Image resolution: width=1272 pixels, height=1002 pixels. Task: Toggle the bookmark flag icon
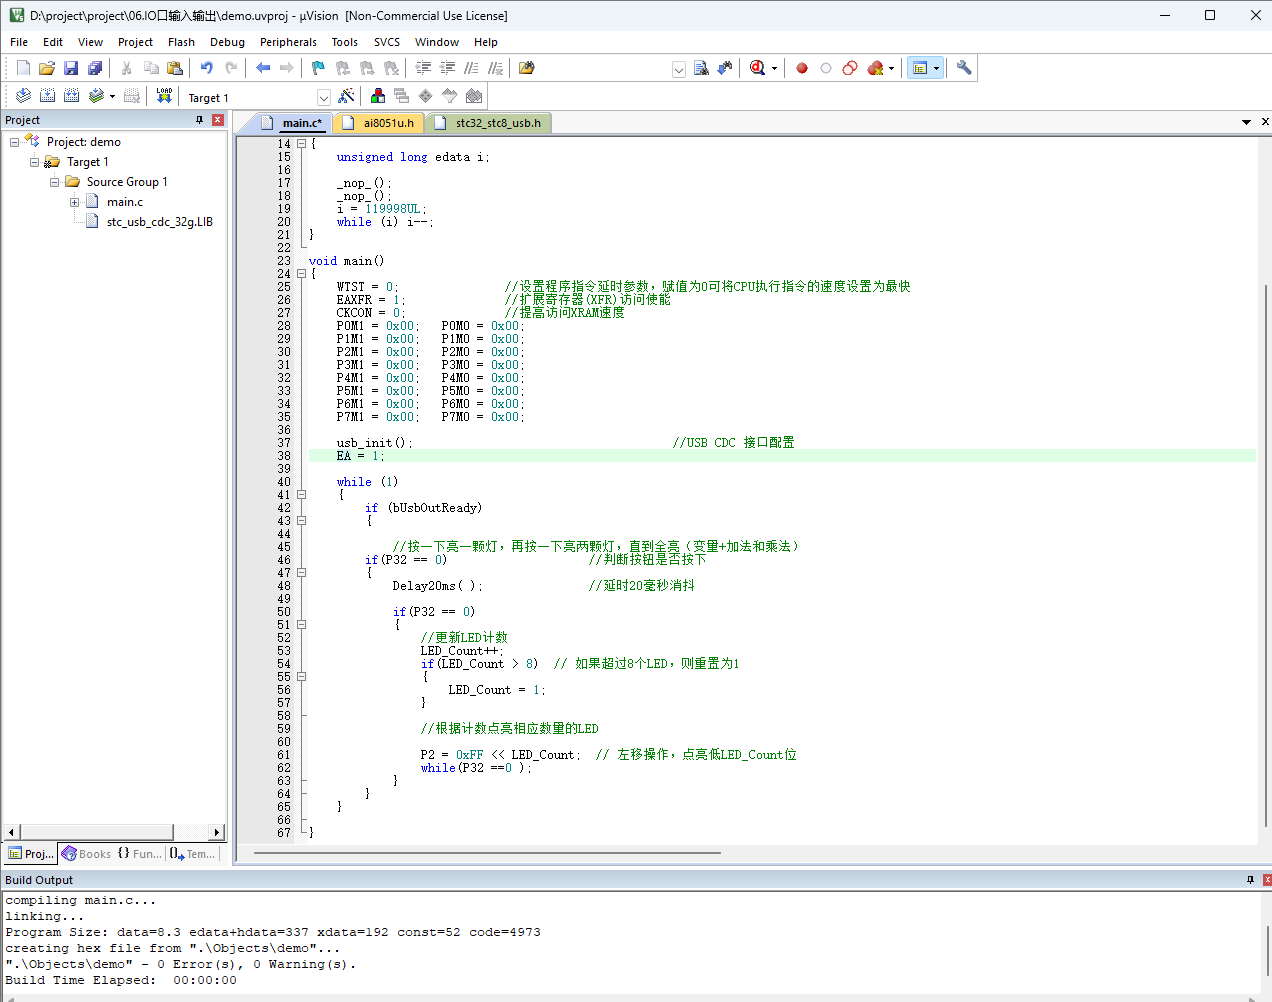[x=318, y=68]
